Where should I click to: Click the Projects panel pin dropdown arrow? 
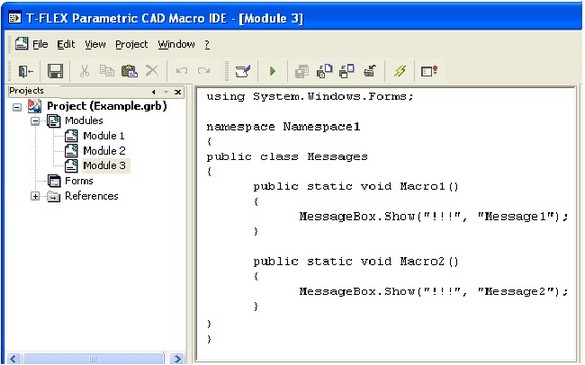tap(166, 92)
